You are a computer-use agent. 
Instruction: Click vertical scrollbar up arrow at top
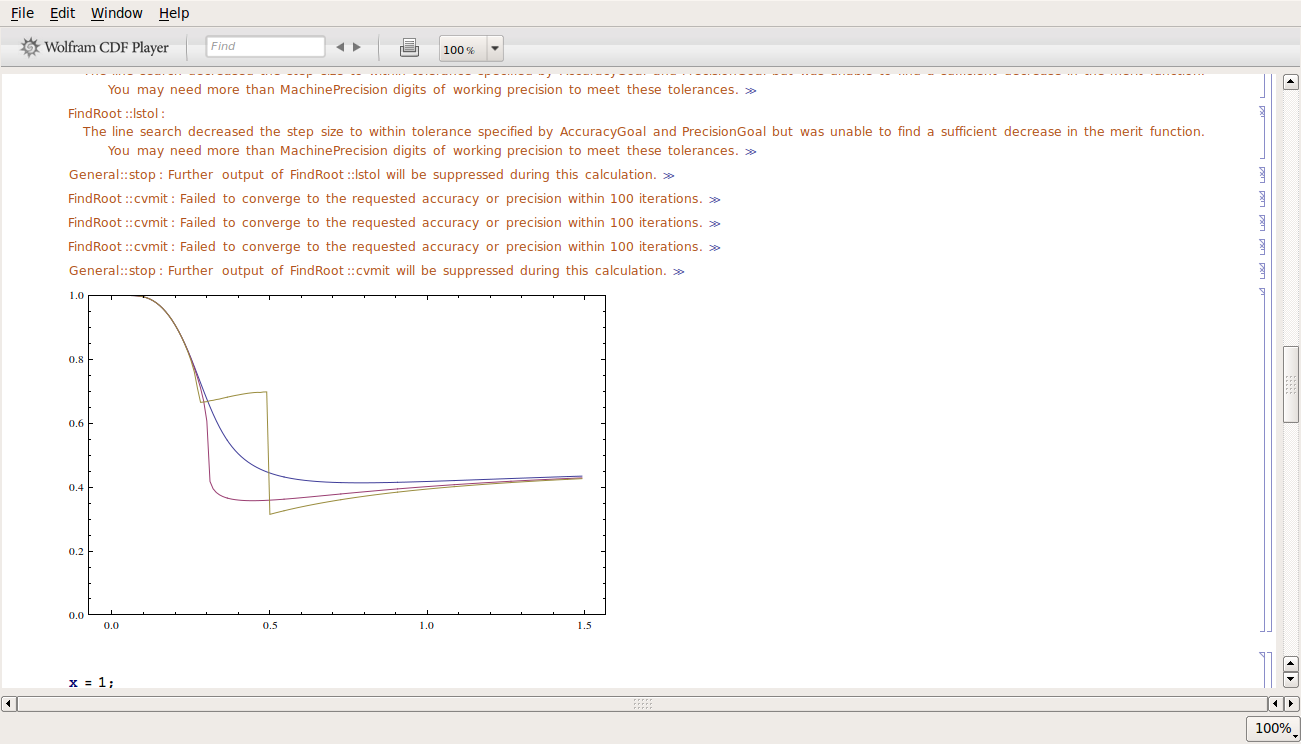point(1291,82)
